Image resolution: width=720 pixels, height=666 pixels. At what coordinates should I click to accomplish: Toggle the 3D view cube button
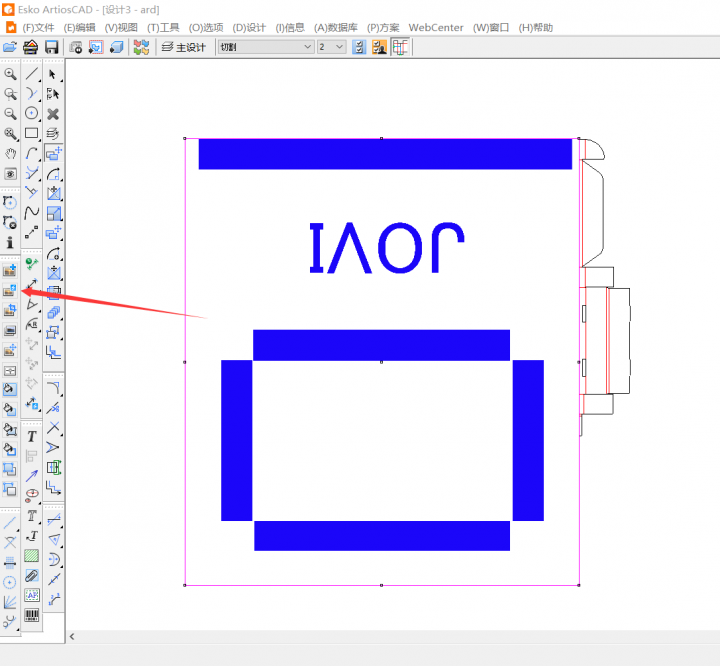coord(117,47)
